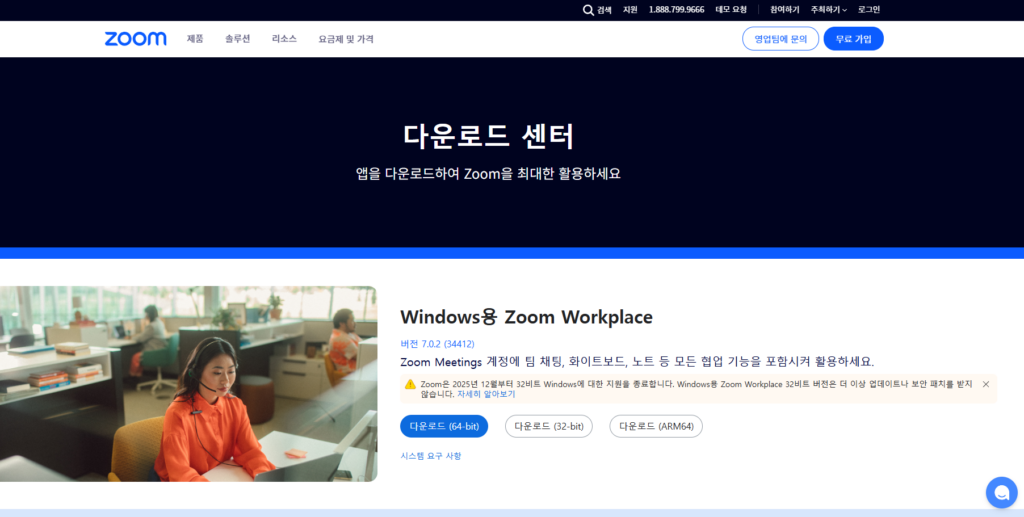The height and width of the screenshot is (517, 1024).
Task: Download the 64-bit Windows version
Action: [444, 426]
